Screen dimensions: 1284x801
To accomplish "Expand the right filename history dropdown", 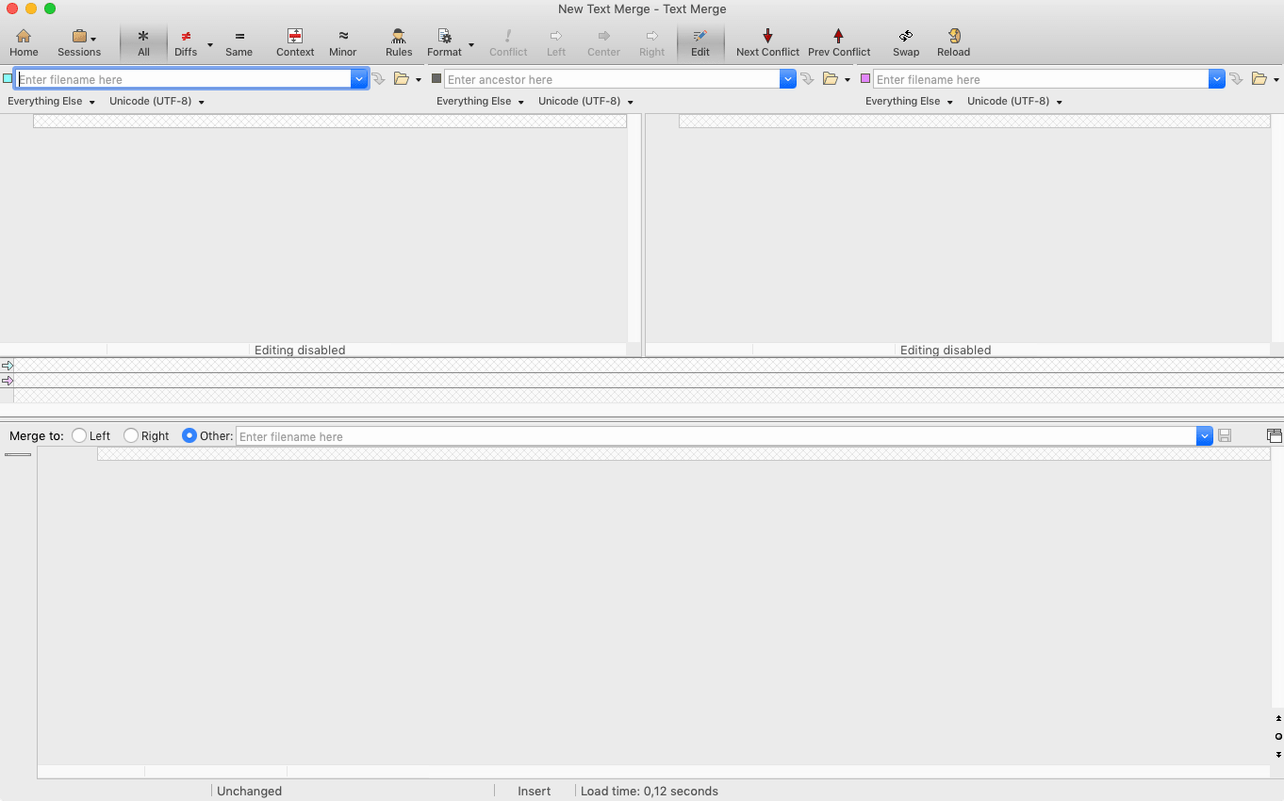I will (x=1217, y=79).
